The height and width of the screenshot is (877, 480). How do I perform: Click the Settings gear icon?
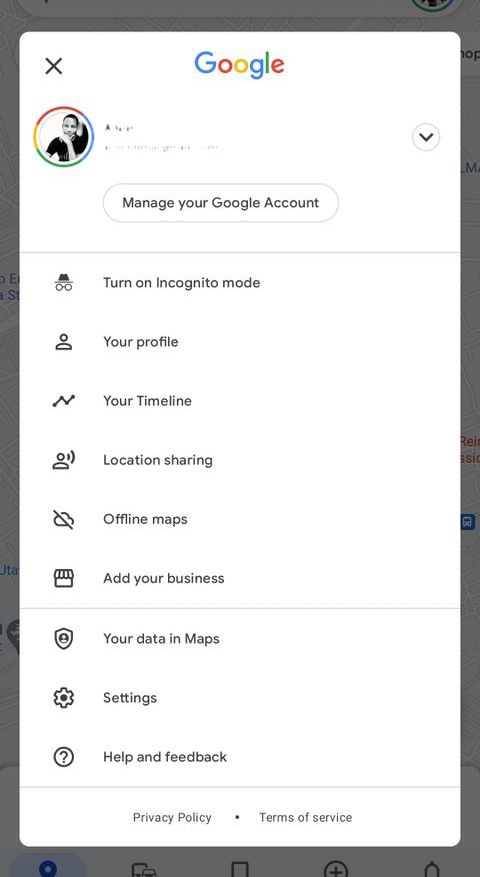[64, 697]
